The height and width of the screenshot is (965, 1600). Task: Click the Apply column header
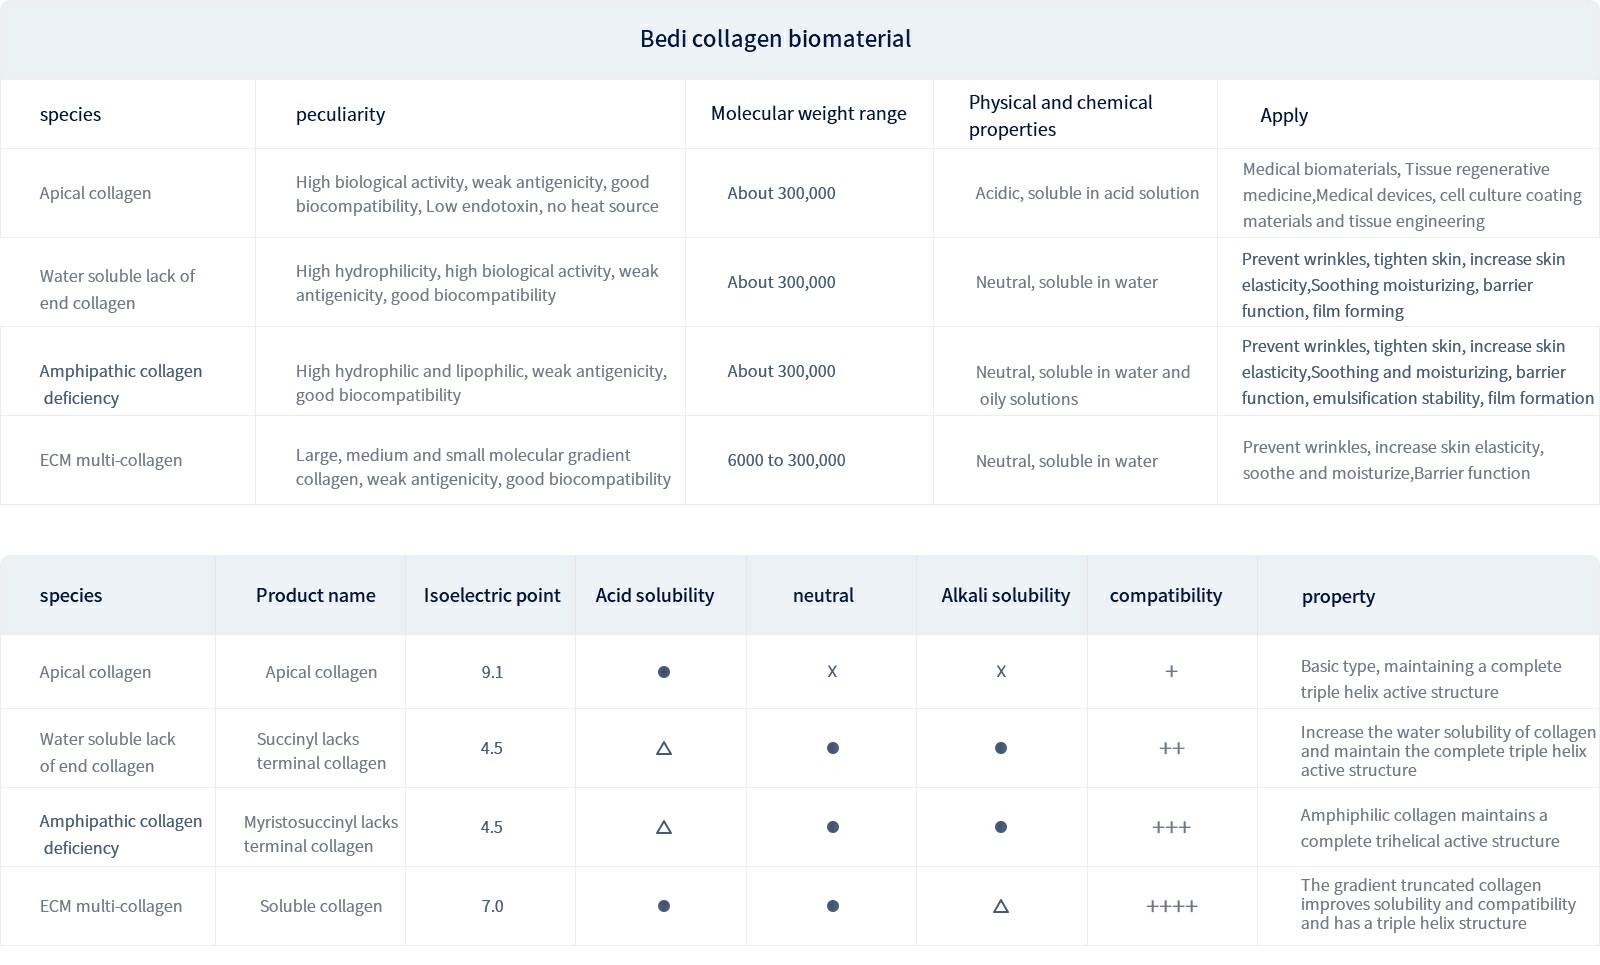(x=1283, y=115)
